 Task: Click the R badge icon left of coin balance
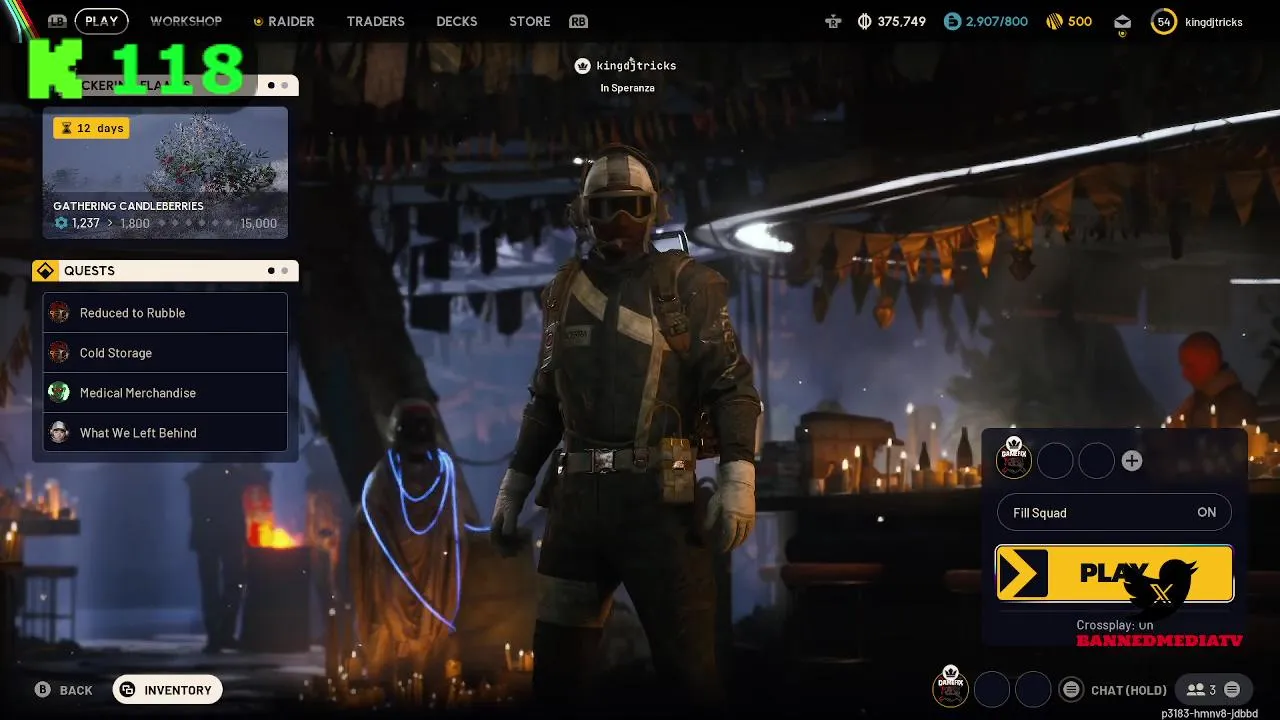click(833, 21)
